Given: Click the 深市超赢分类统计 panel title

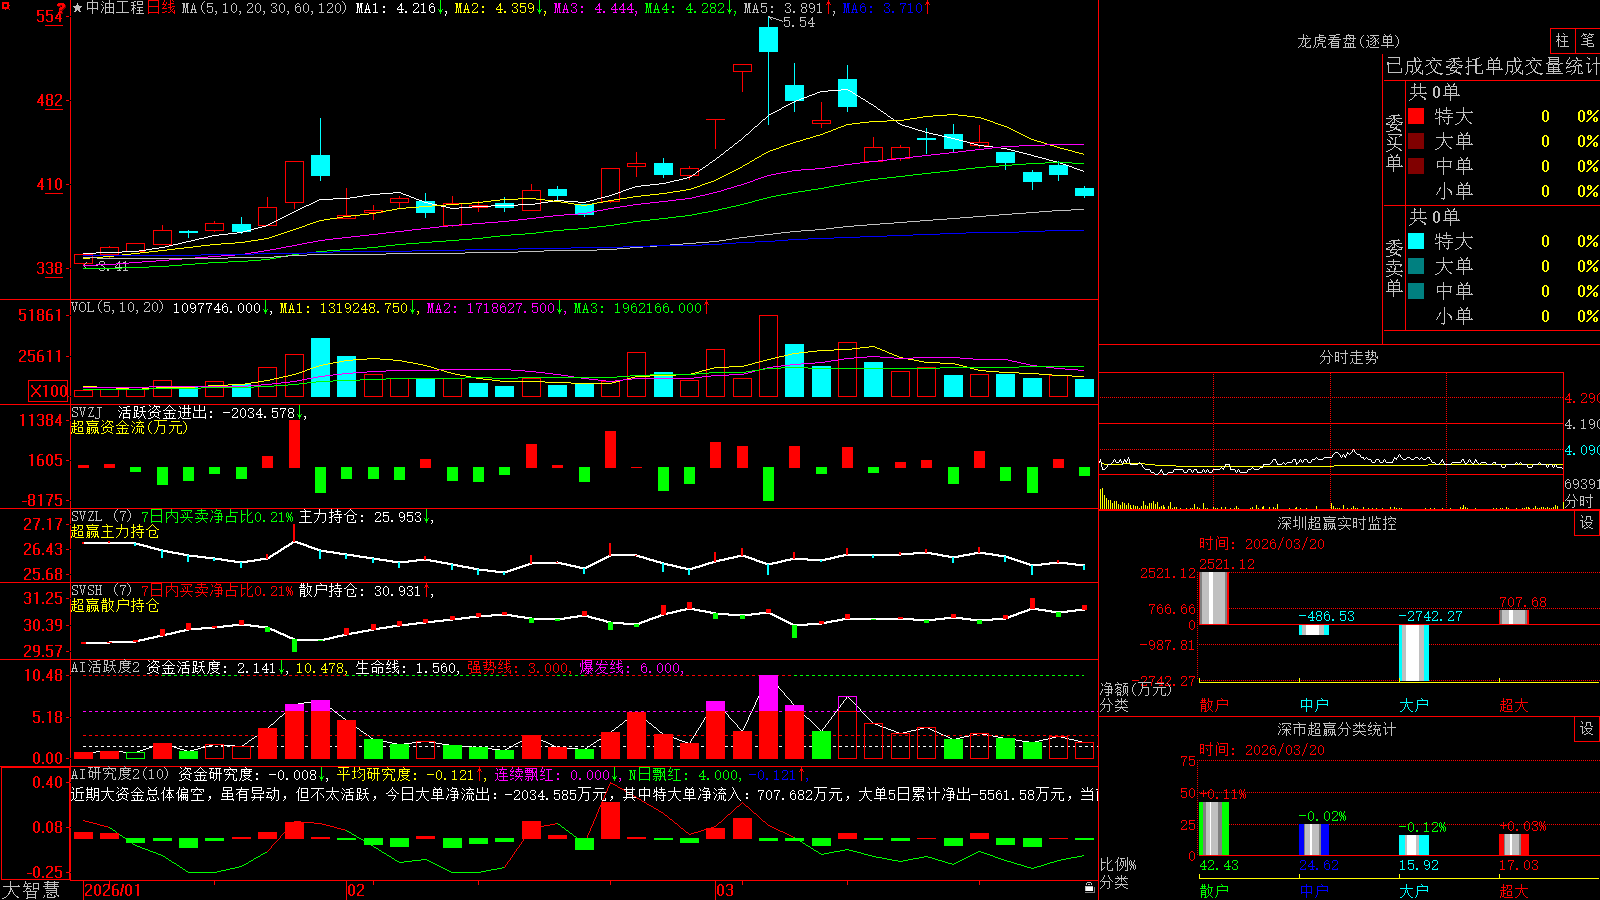Looking at the screenshot, I should 1337,729.
